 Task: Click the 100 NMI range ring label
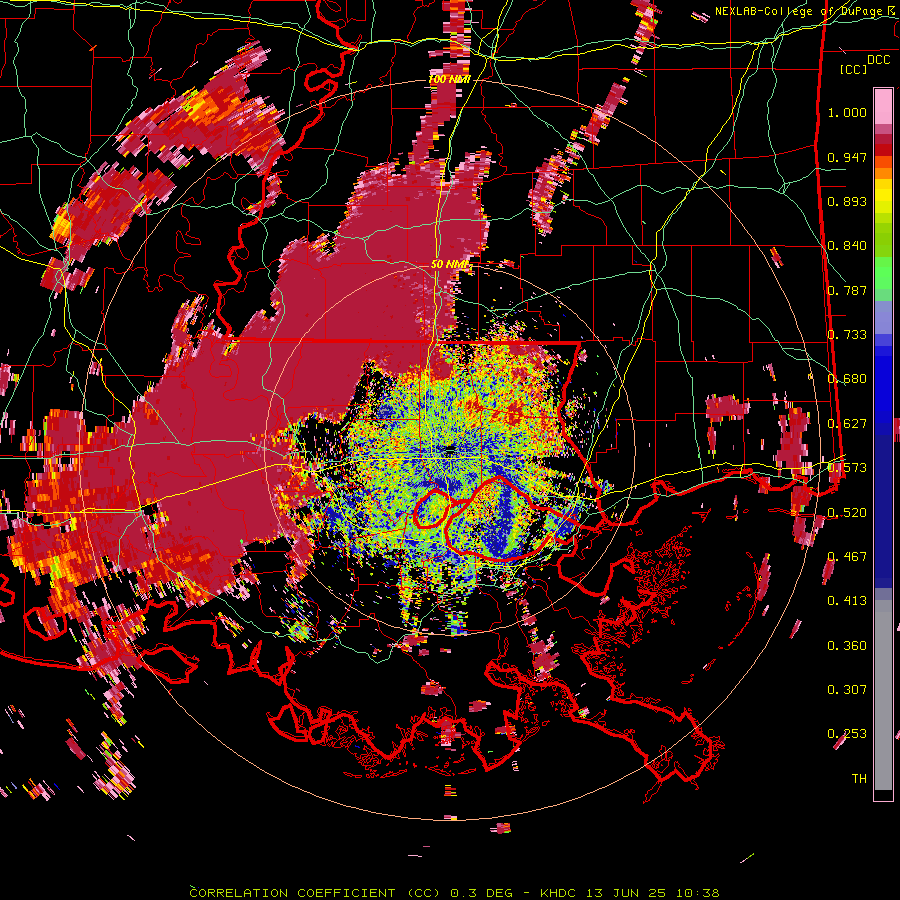(x=449, y=79)
